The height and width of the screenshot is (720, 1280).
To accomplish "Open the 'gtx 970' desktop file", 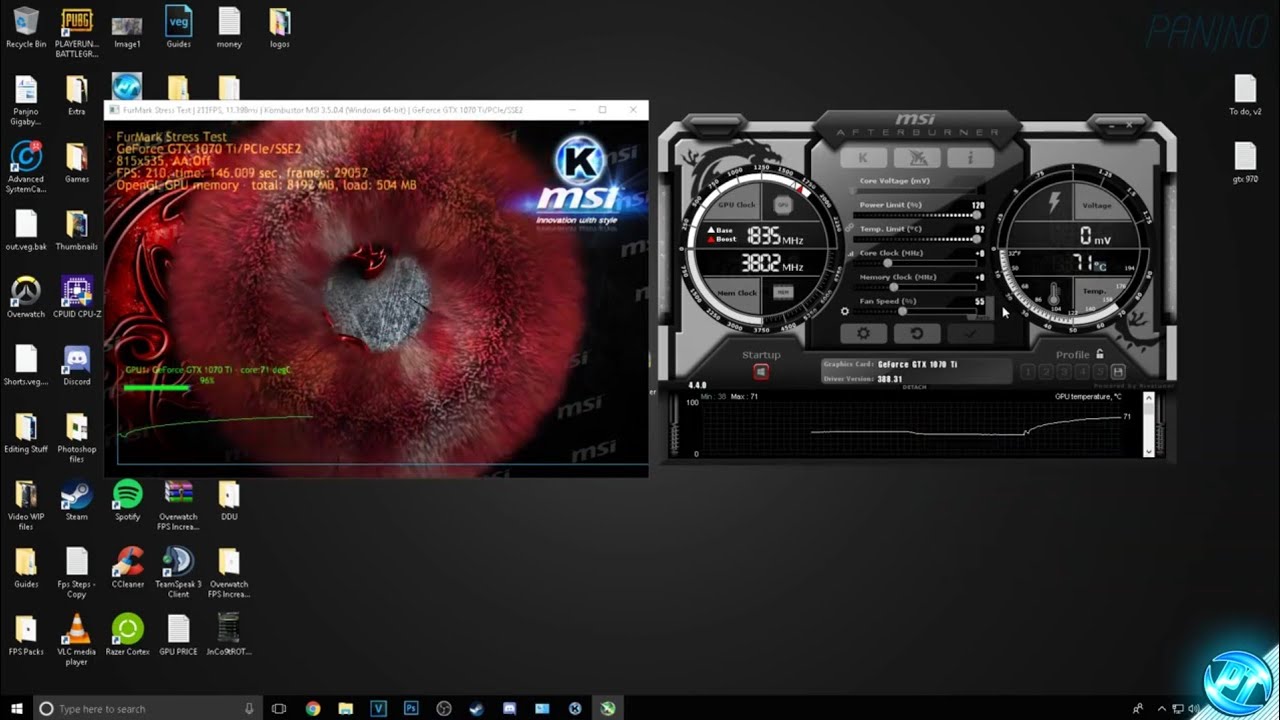I will pyautogui.click(x=1245, y=162).
